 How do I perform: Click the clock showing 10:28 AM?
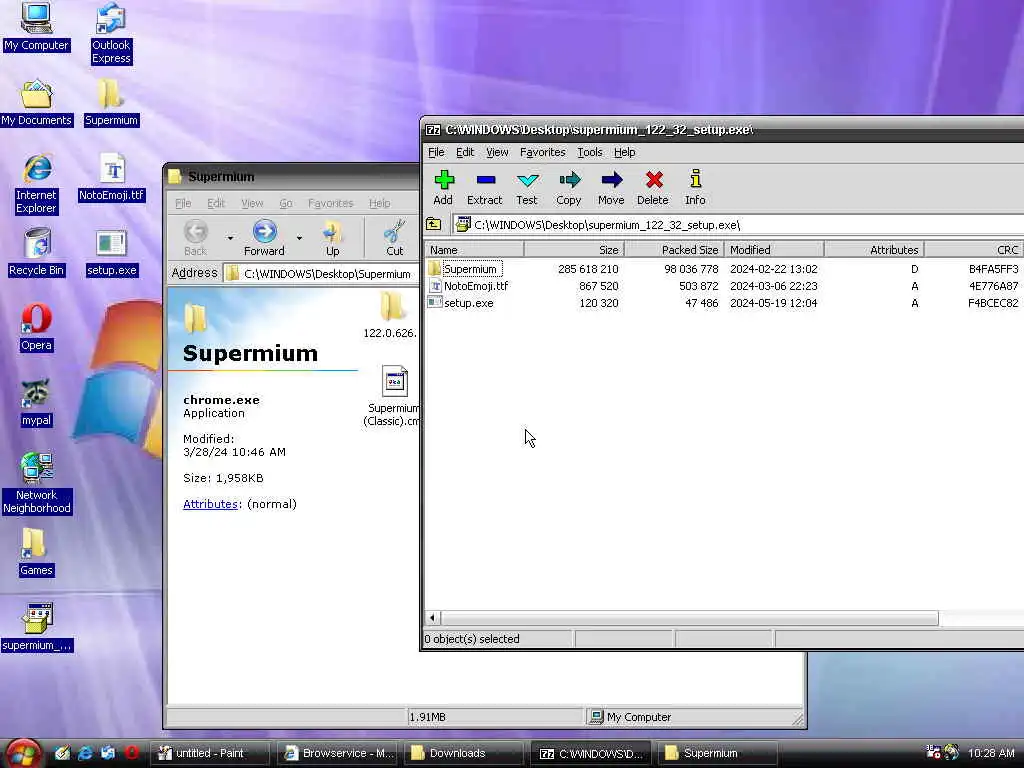click(x=991, y=753)
